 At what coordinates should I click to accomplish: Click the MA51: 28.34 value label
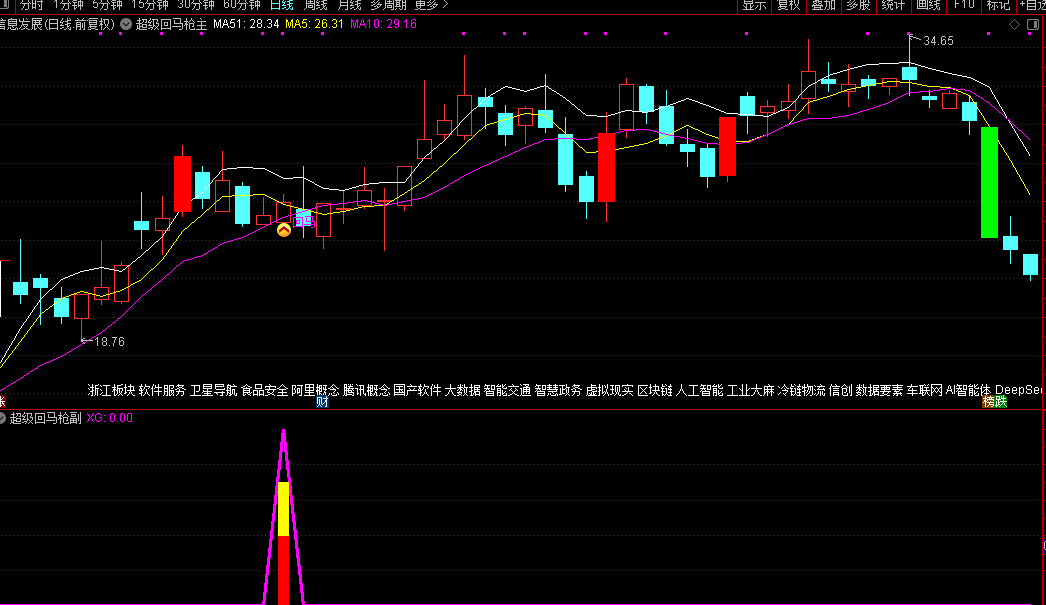246,24
